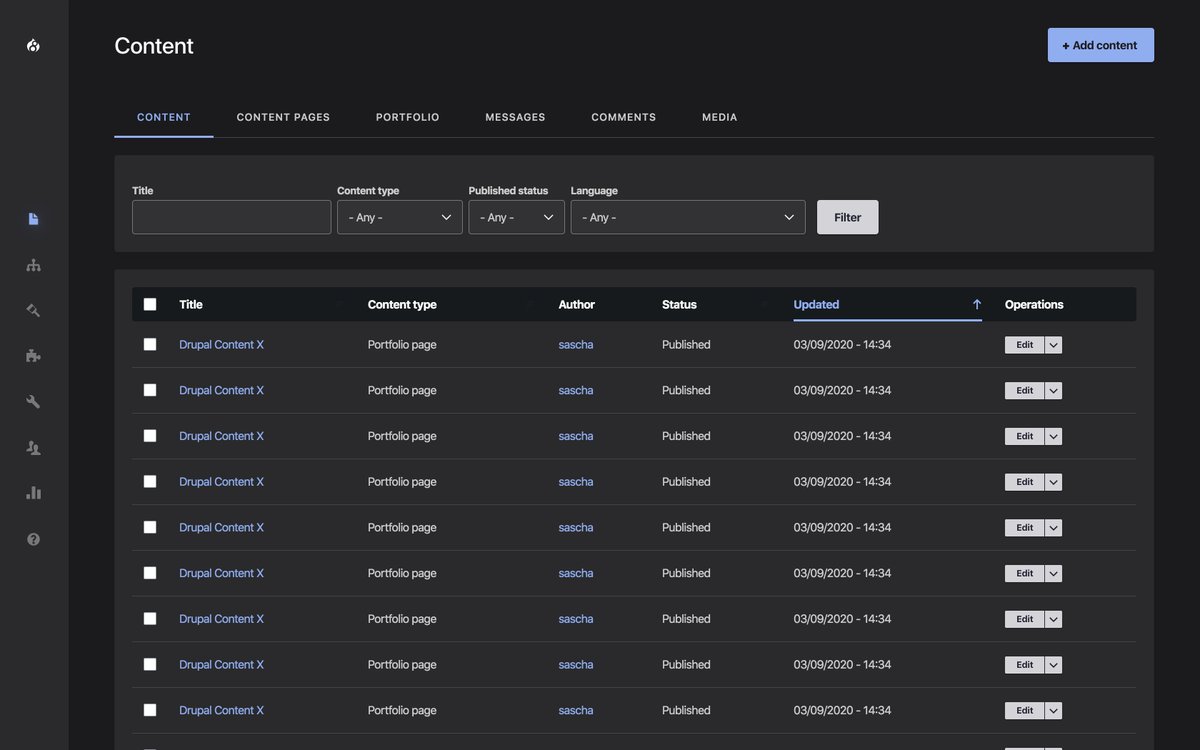Click the sort arrow in the Updated column header
The height and width of the screenshot is (750, 1200).
tap(977, 304)
